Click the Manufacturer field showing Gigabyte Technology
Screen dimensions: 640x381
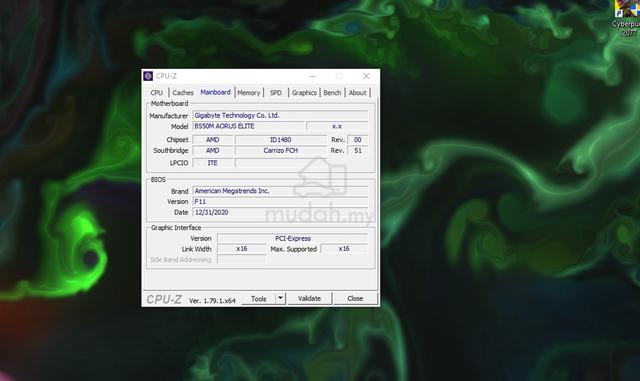(280, 116)
